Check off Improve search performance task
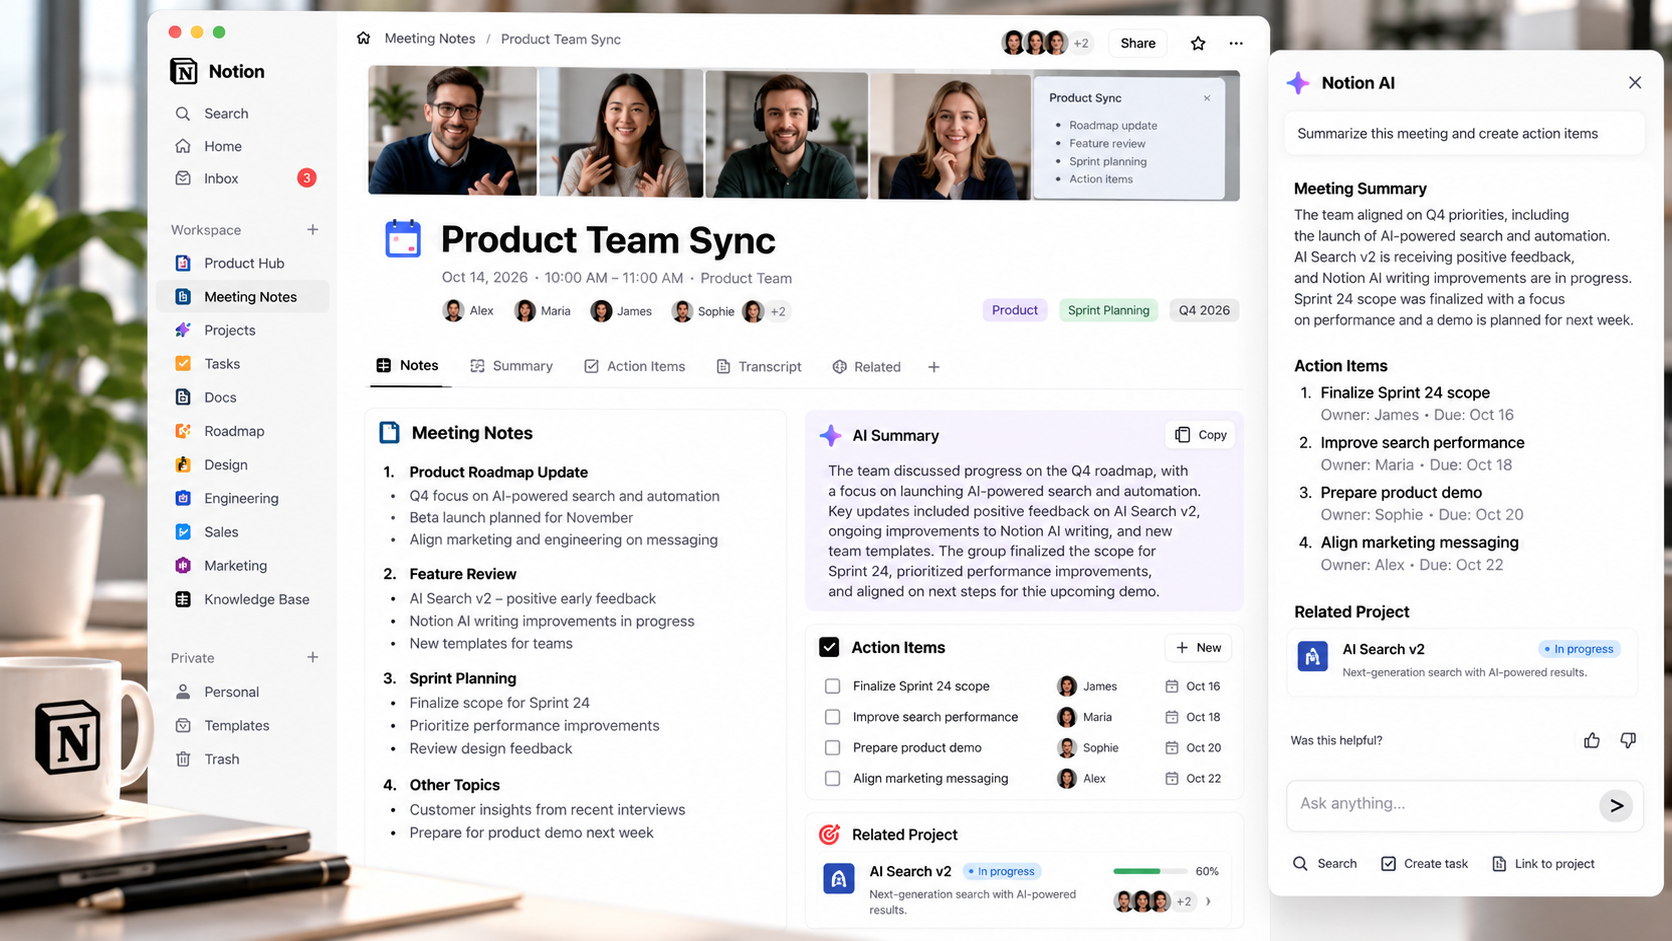This screenshot has width=1672, height=941. (x=832, y=717)
